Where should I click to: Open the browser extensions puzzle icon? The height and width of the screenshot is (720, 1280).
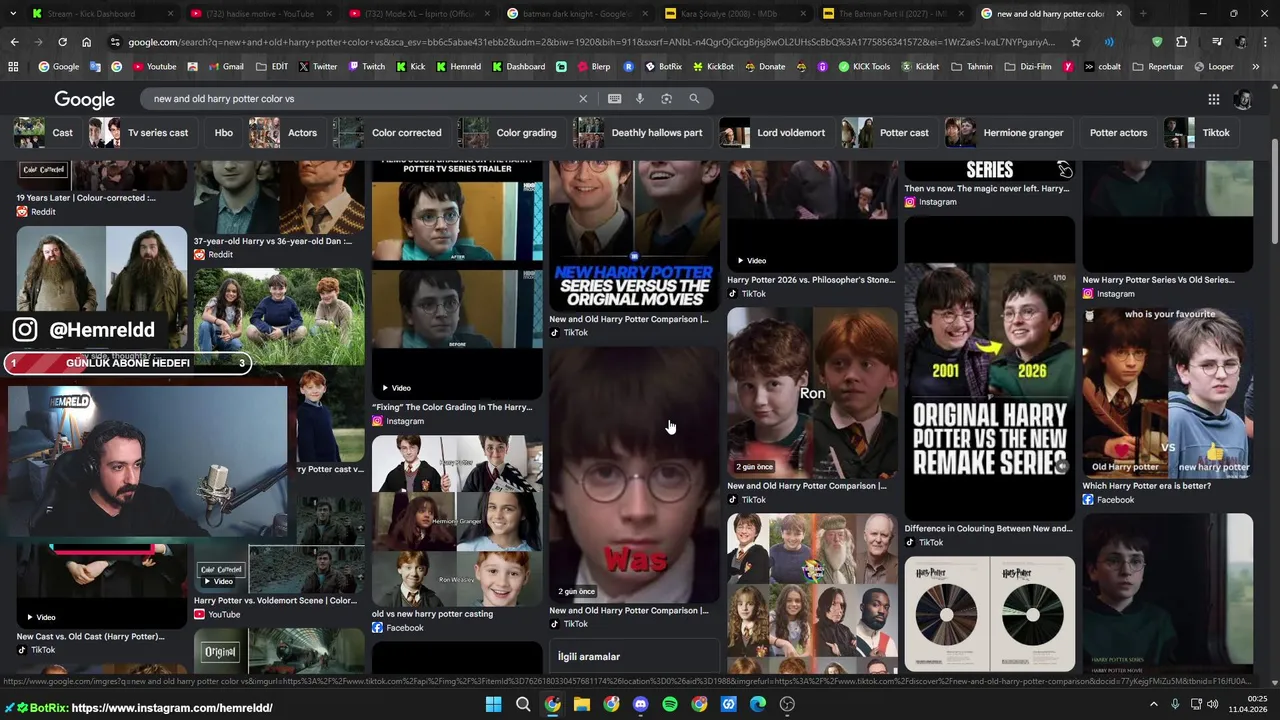pos(1182,42)
